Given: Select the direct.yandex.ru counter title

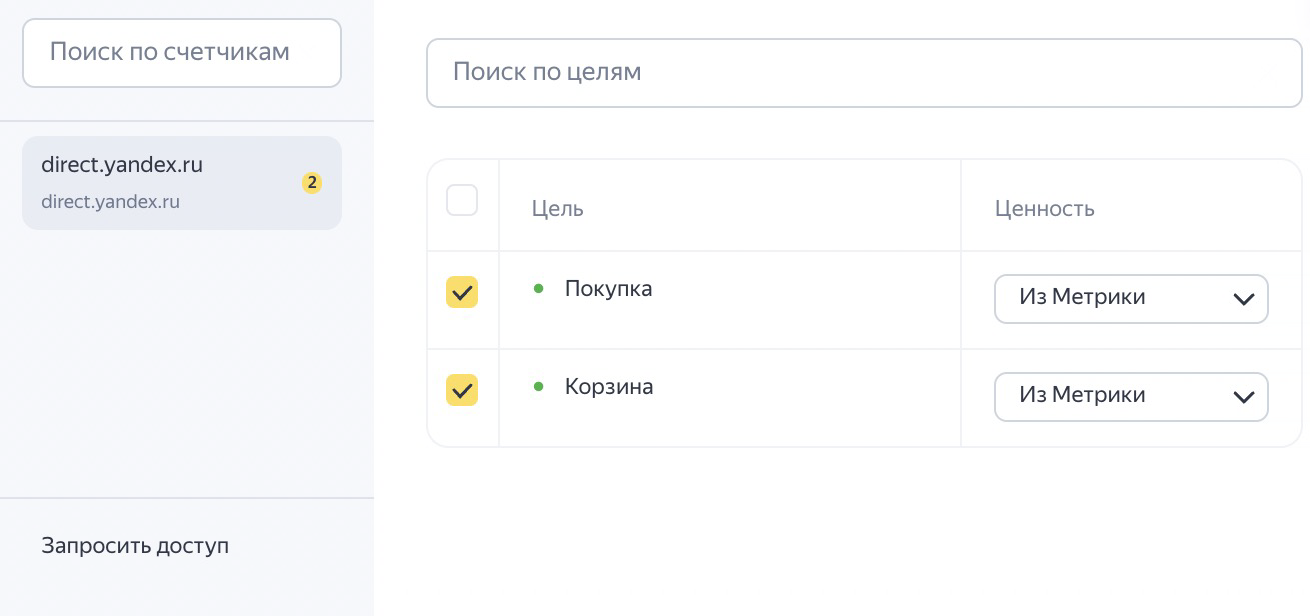Looking at the screenshot, I should point(122,165).
